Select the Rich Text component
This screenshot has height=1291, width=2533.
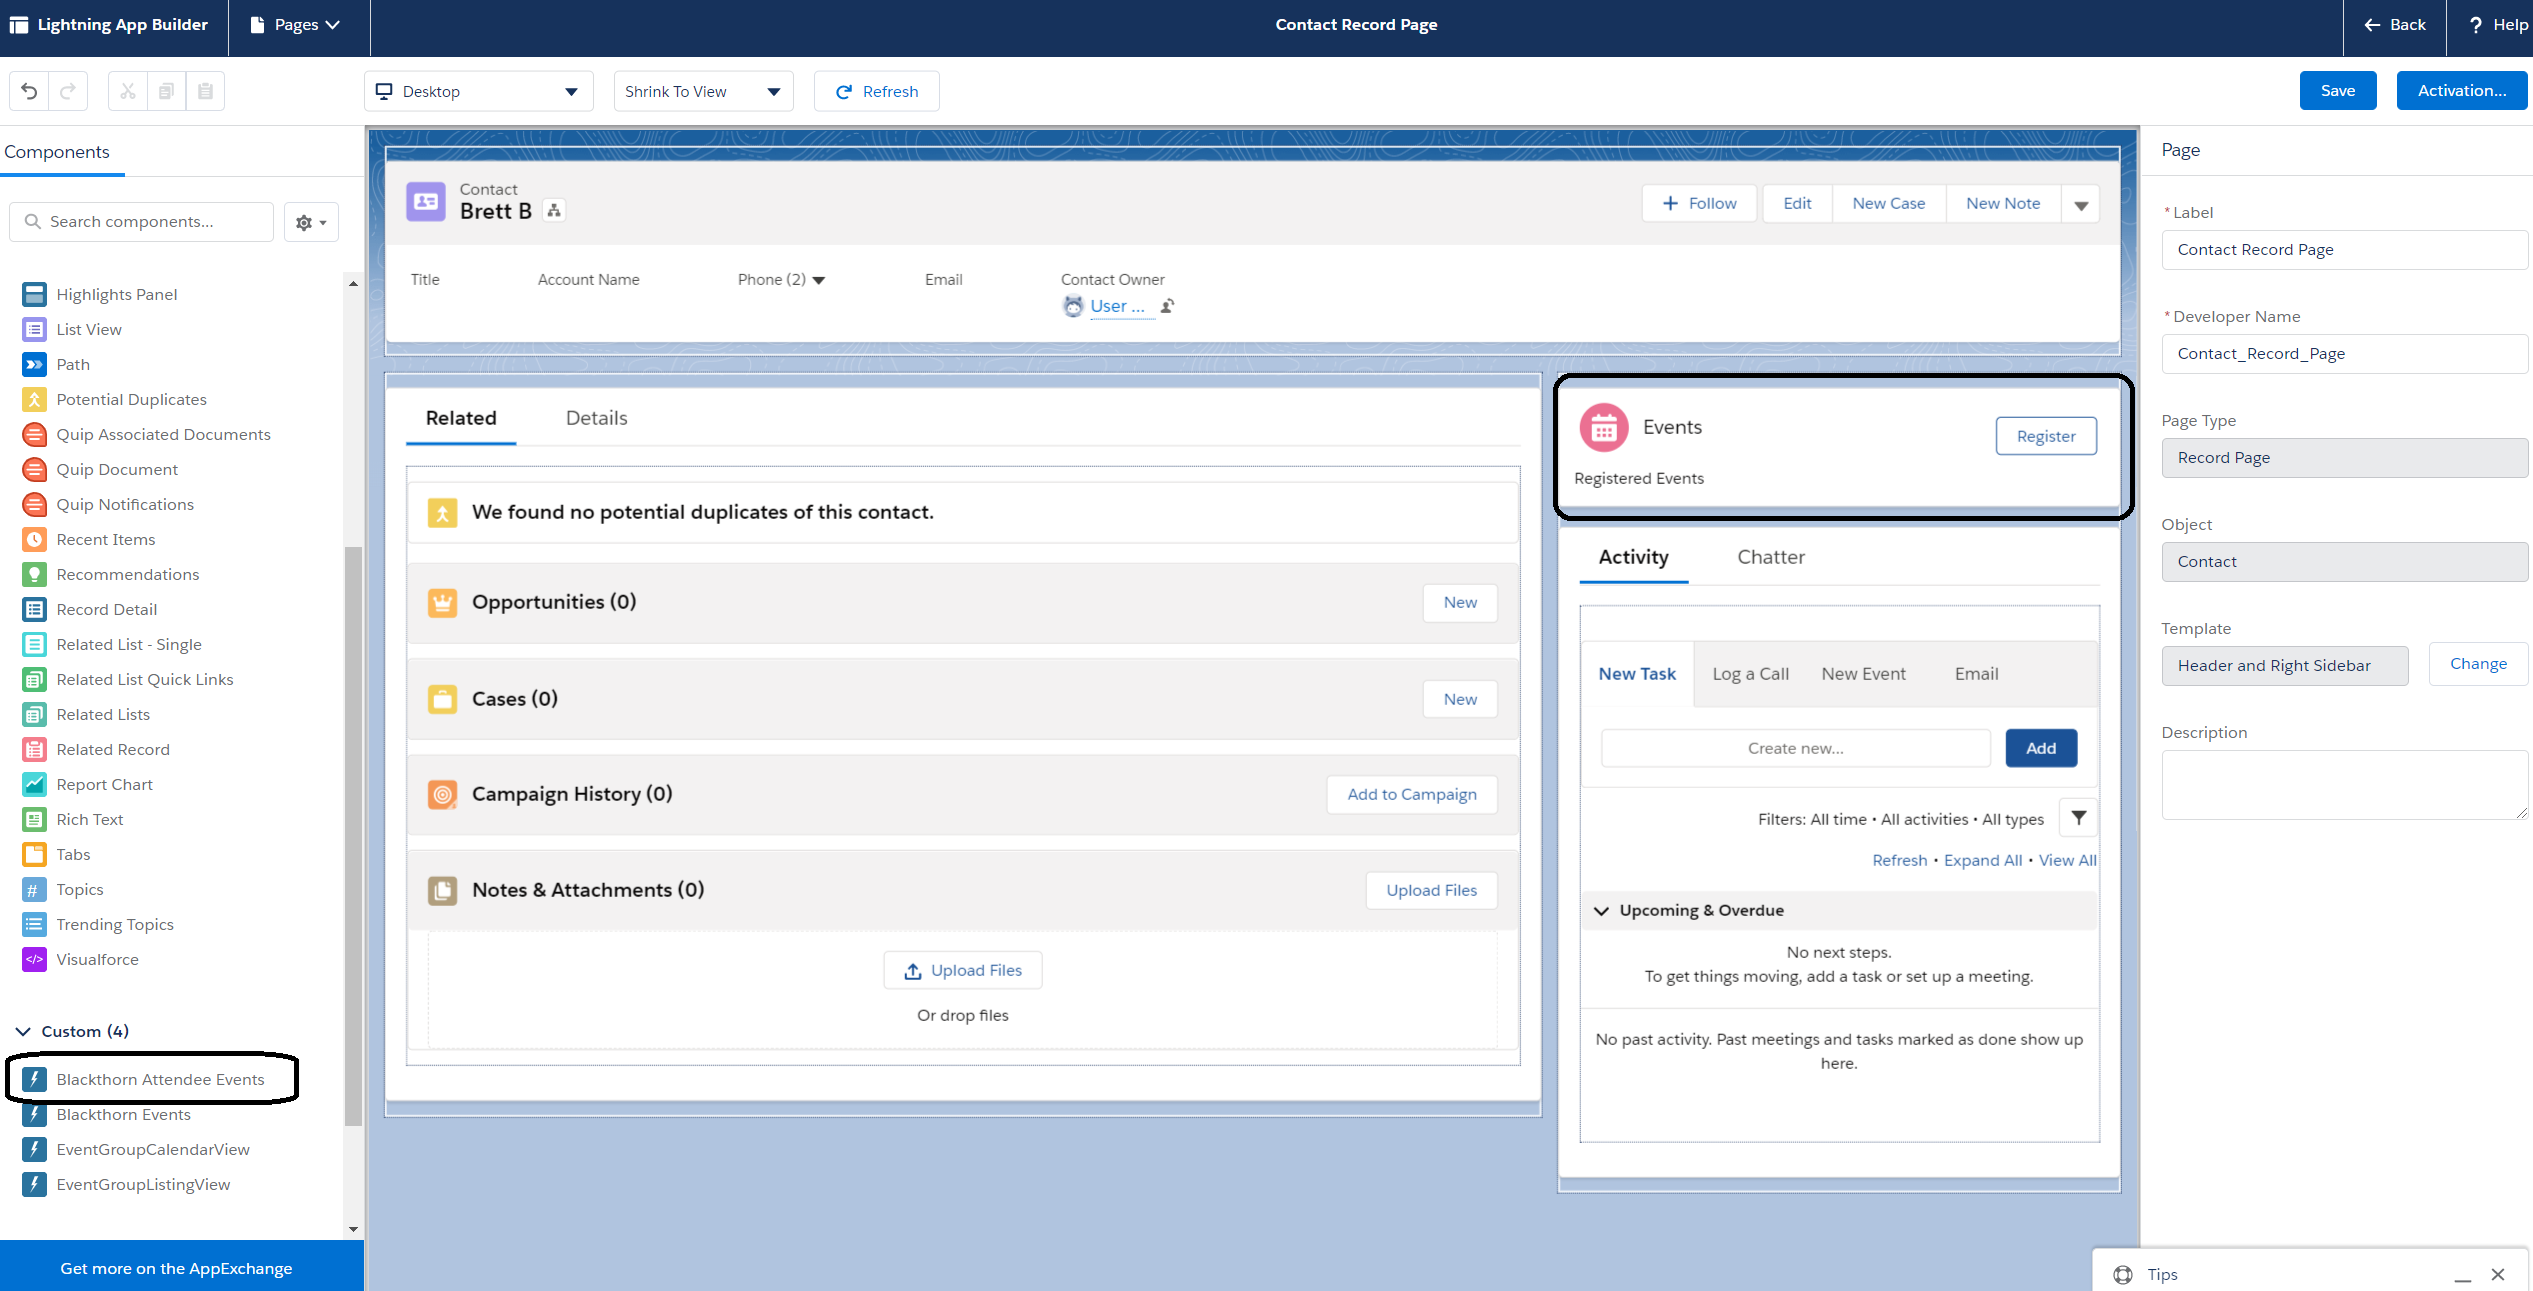[x=73, y=819]
